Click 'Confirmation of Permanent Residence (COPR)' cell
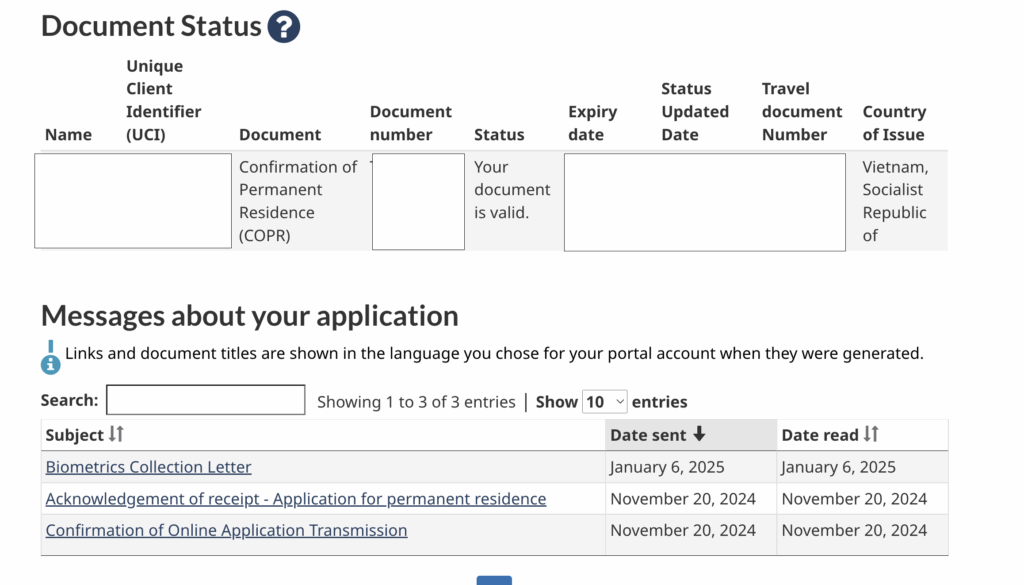 pyautogui.click(x=298, y=201)
